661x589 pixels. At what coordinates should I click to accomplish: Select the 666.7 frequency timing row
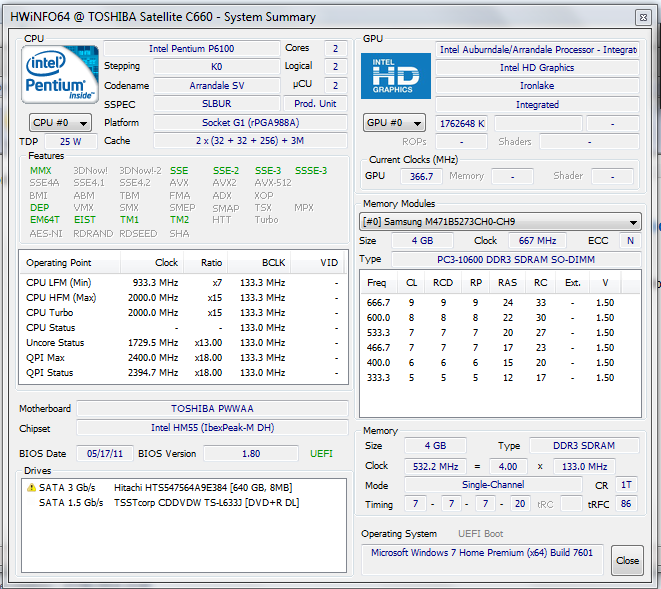click(500, 303)
